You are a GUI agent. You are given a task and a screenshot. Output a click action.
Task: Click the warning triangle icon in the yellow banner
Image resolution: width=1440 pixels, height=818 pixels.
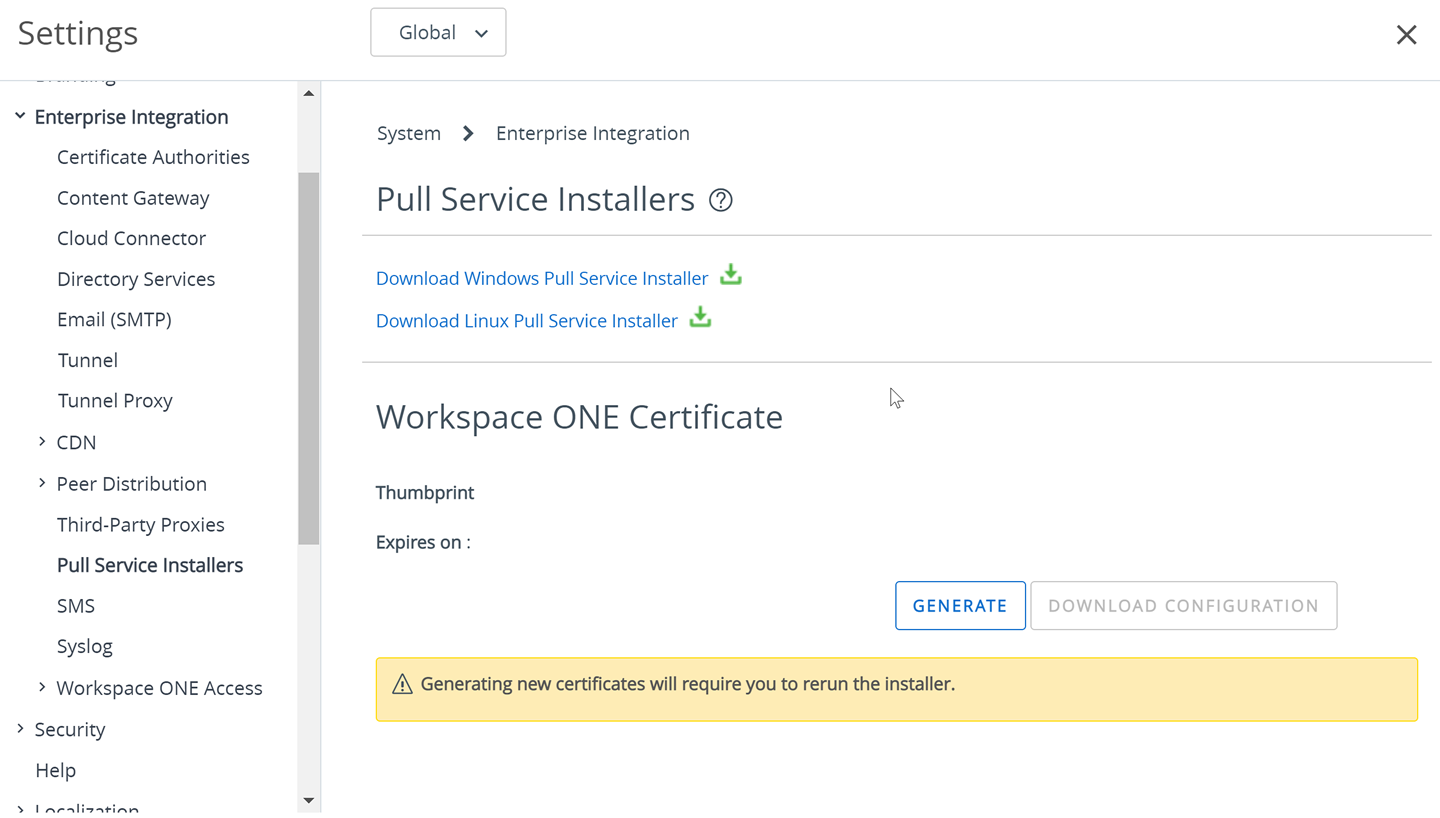tap(402, 684)
